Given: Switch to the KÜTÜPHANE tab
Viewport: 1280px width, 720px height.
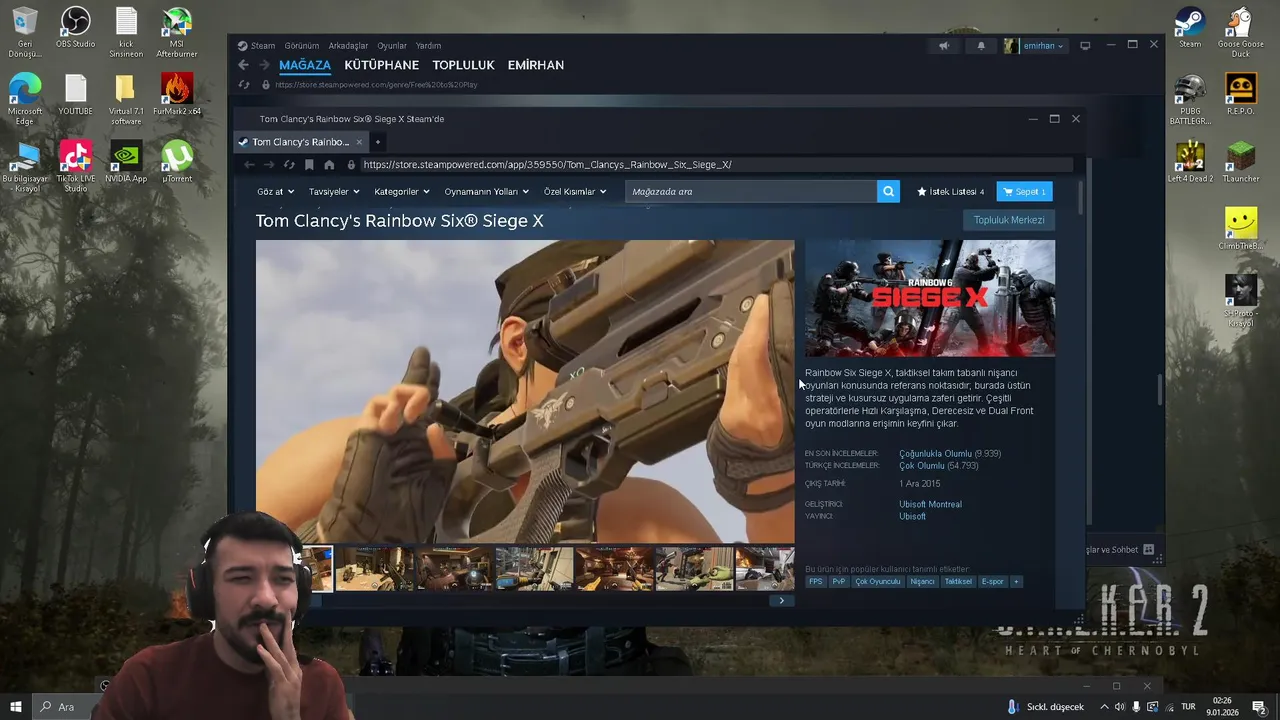Looking at the screenshot, I should (x=381, y=65).
